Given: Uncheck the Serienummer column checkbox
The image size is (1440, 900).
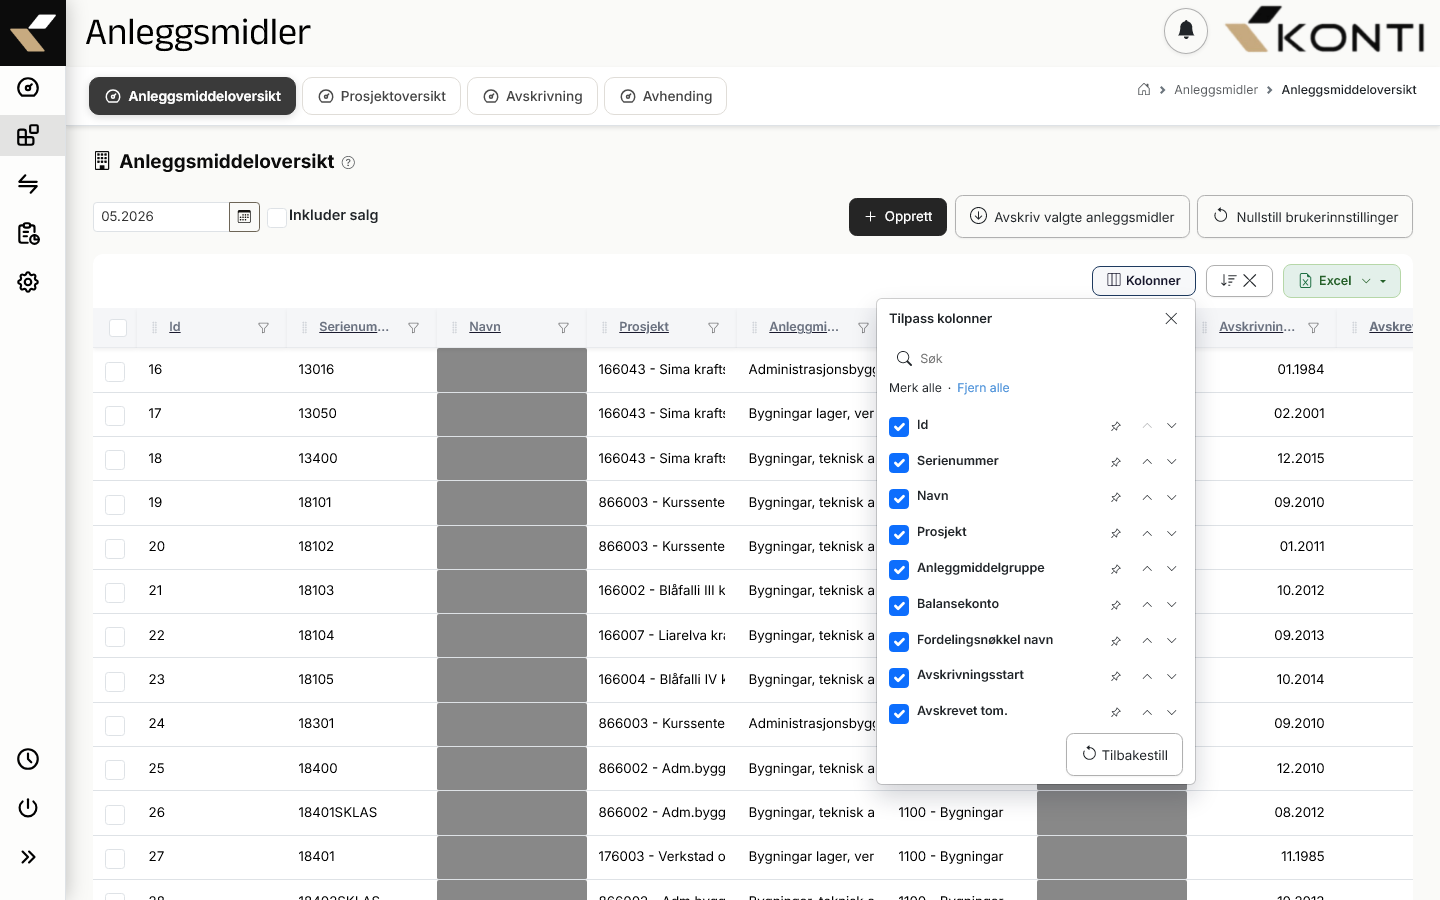Looking at the screenshot, I should 899,462.
